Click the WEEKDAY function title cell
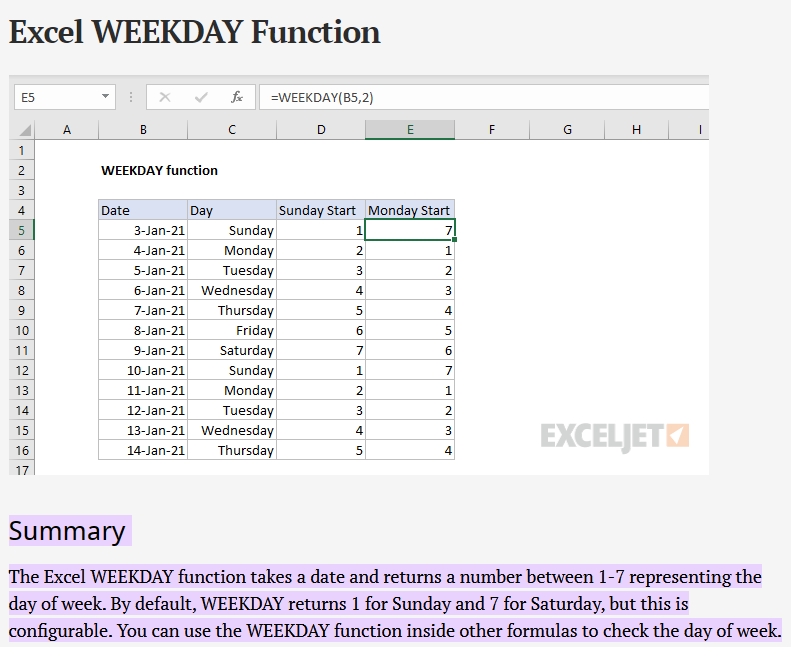Viewport: 791px width, 647px height. coord(159,170)
